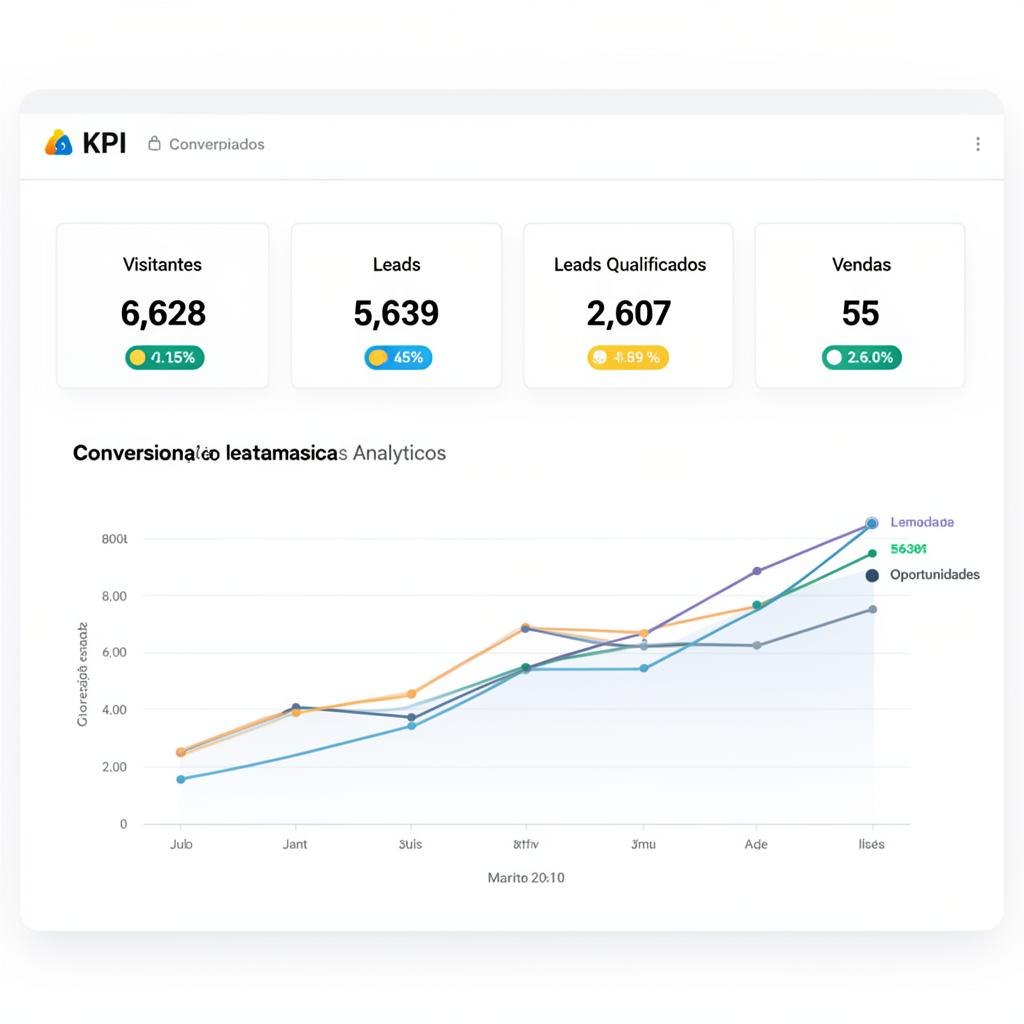This screenshot has height=1024, width=1024.
Task: Click the KPI app logo icon
Action: click(x=57, y=143)
